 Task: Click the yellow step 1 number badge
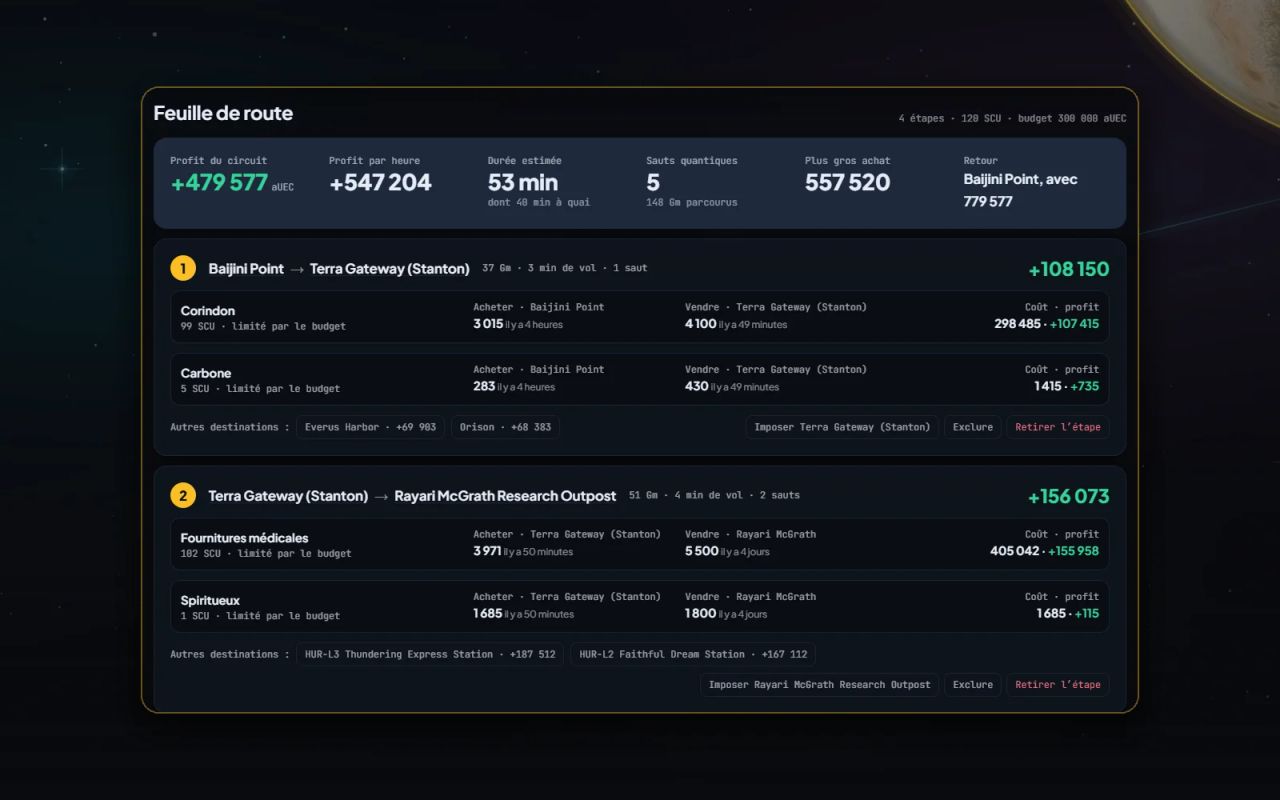point(183,268)
